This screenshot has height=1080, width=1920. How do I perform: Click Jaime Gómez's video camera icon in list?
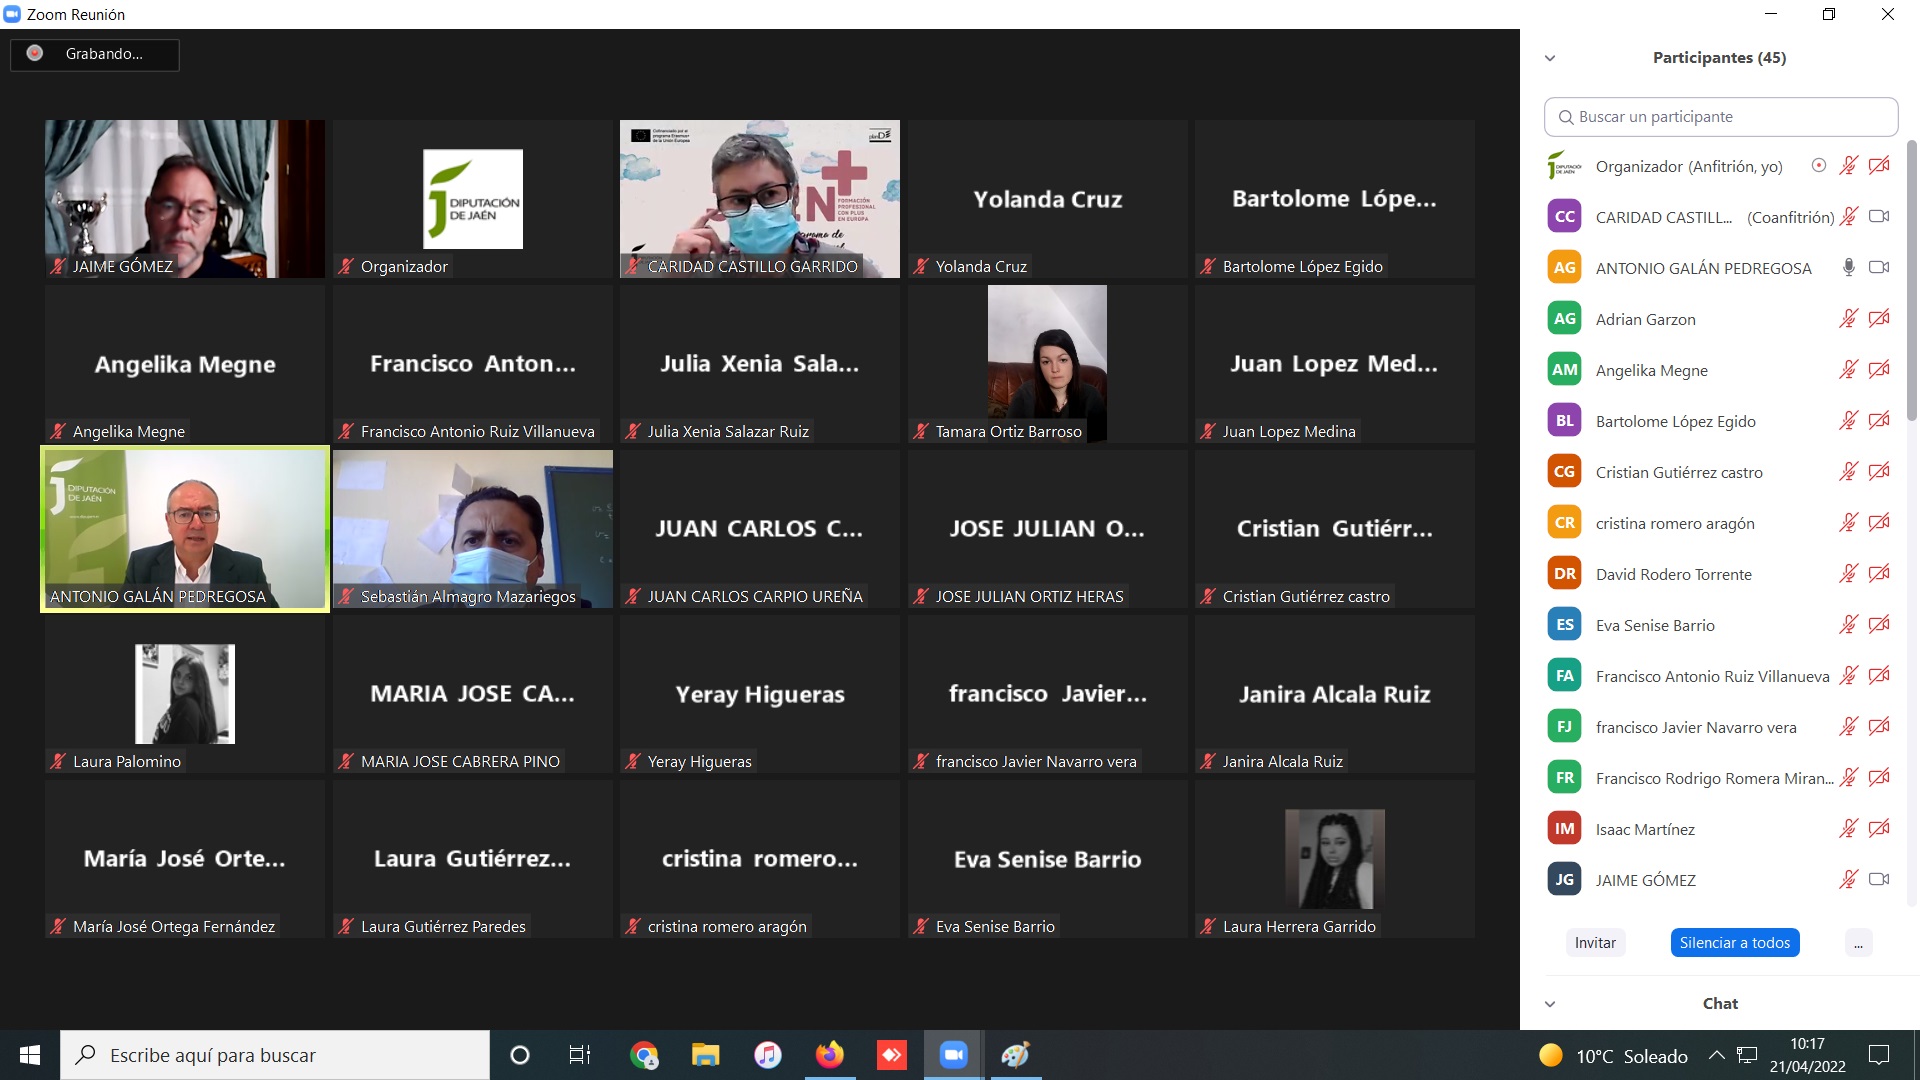pyautogui.click(x=1879, y=879)
